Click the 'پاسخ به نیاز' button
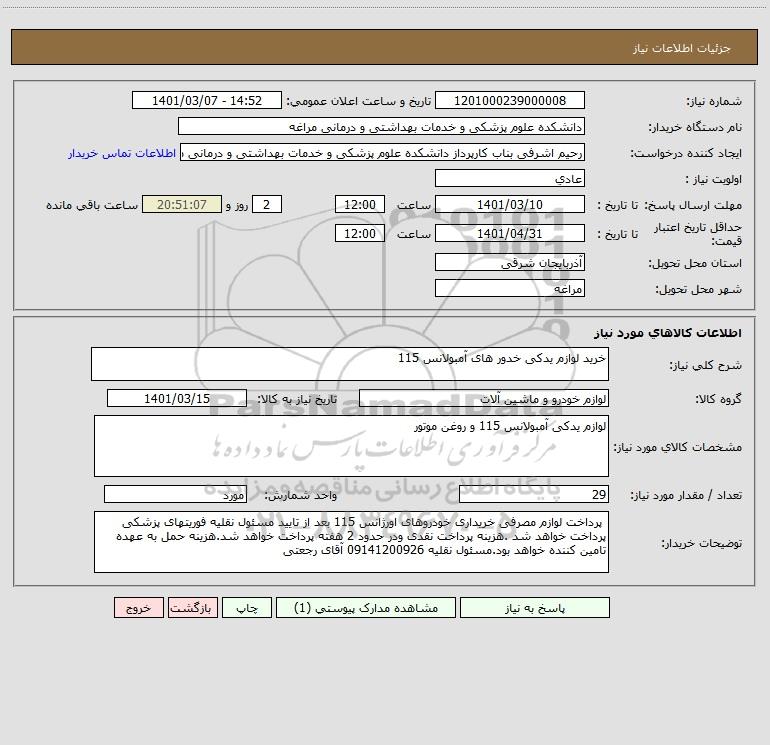The height and width of the screenshot is (745, 770). 535,608
